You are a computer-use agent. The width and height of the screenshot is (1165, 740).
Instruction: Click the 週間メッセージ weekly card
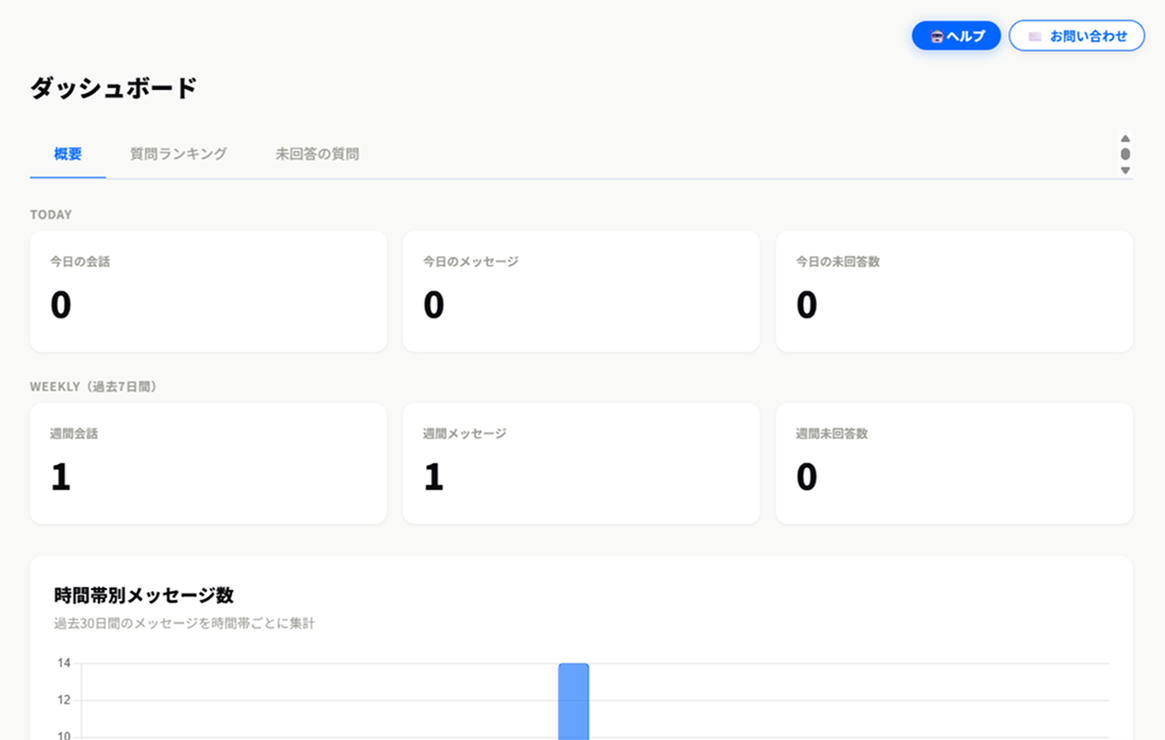coord(581,463)
